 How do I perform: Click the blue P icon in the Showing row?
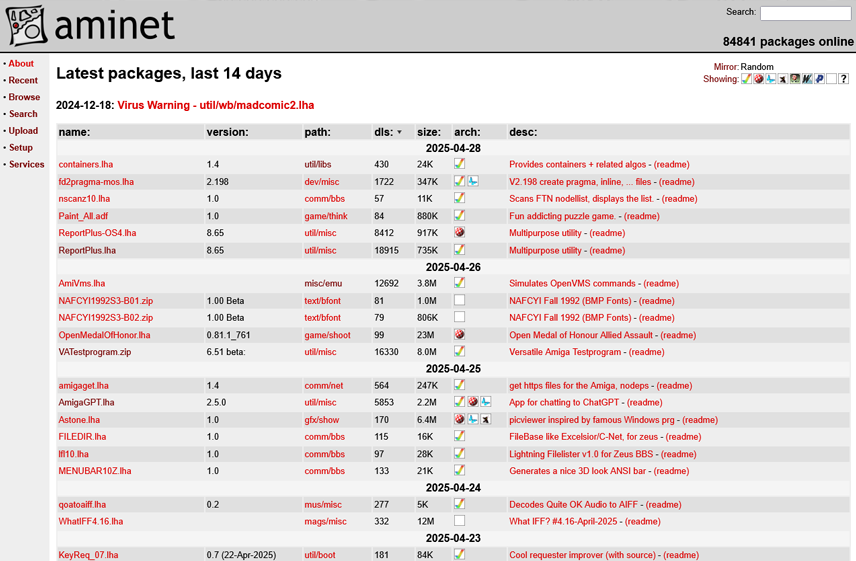coord(819,79)
